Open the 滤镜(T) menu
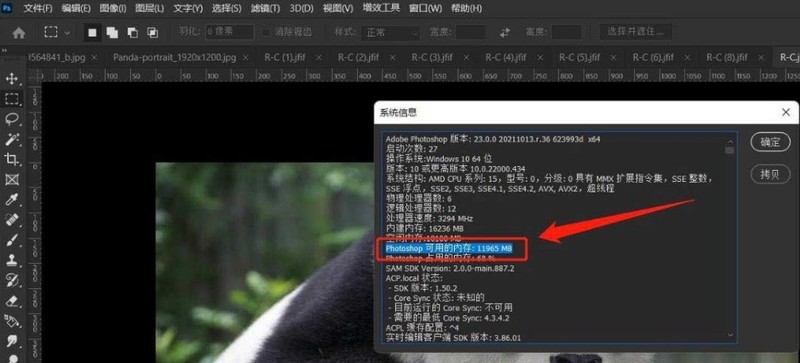Viewport: 800px width, 363px height. (265, 8)
